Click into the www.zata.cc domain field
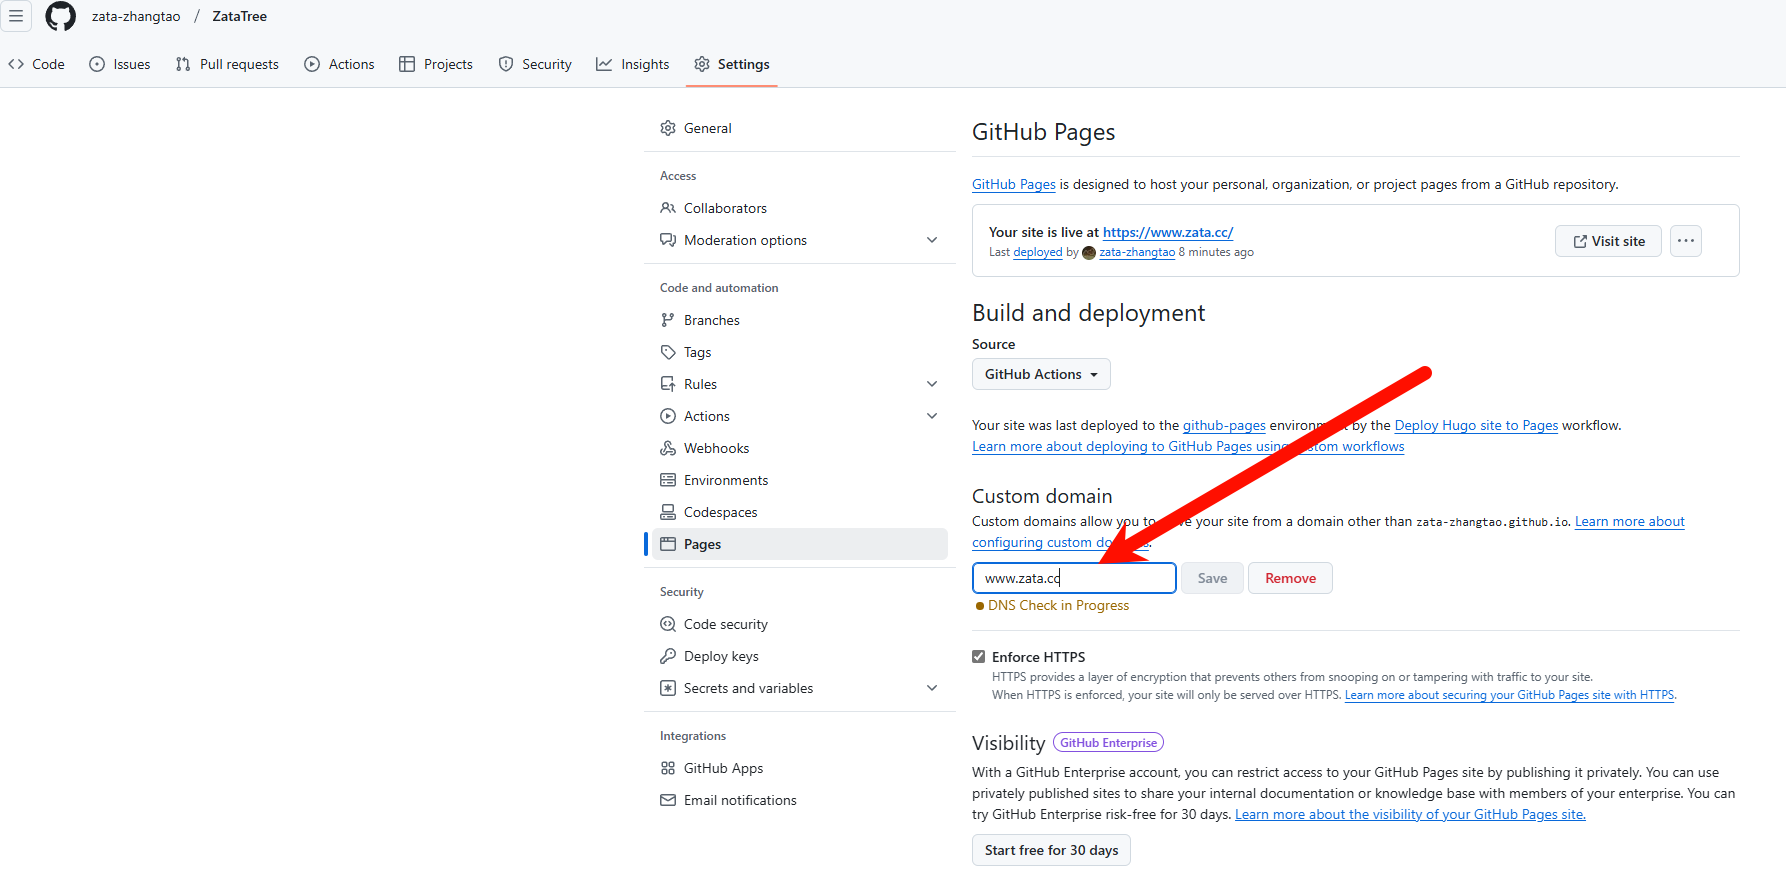 (1074, 578)
